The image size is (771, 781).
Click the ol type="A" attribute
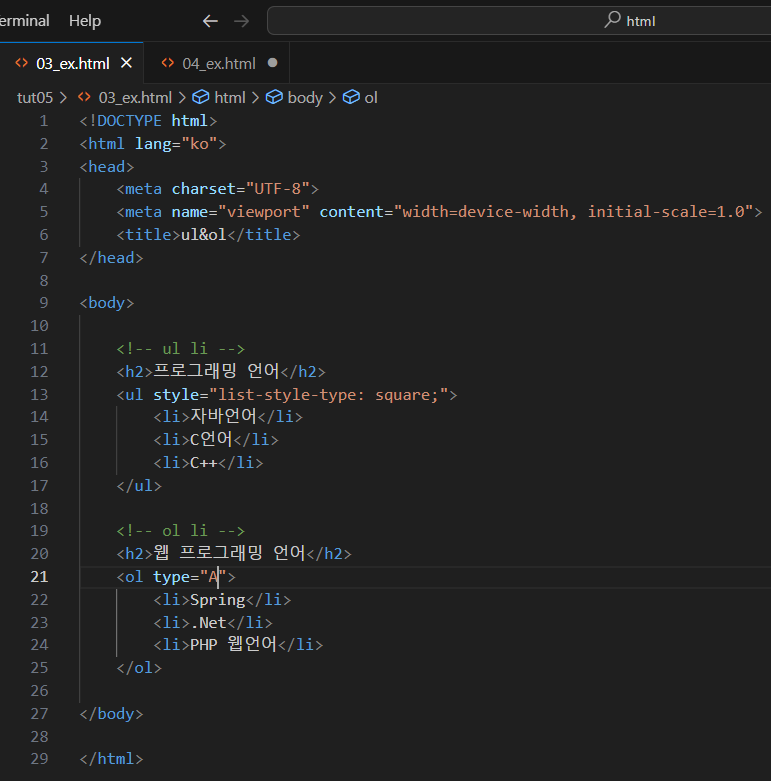coord(190,577)
